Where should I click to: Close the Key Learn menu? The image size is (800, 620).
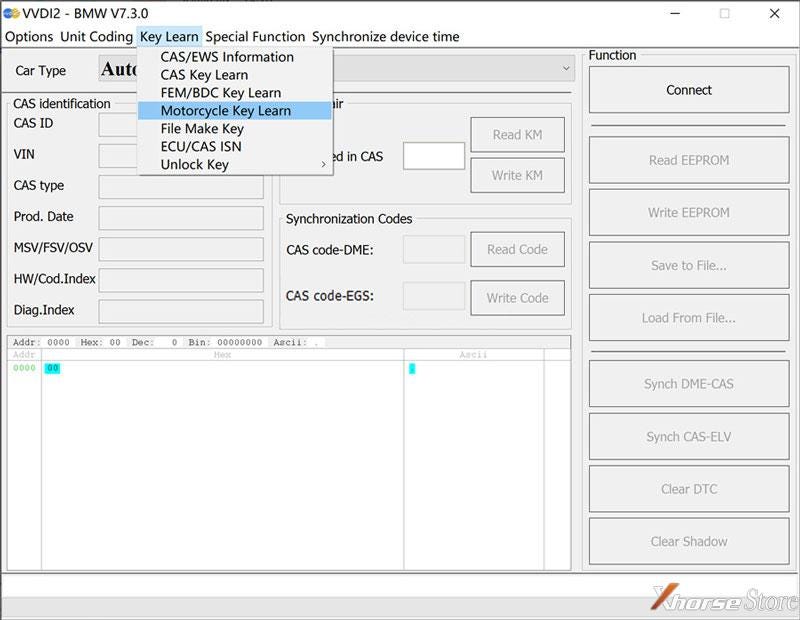click(169, 37)
